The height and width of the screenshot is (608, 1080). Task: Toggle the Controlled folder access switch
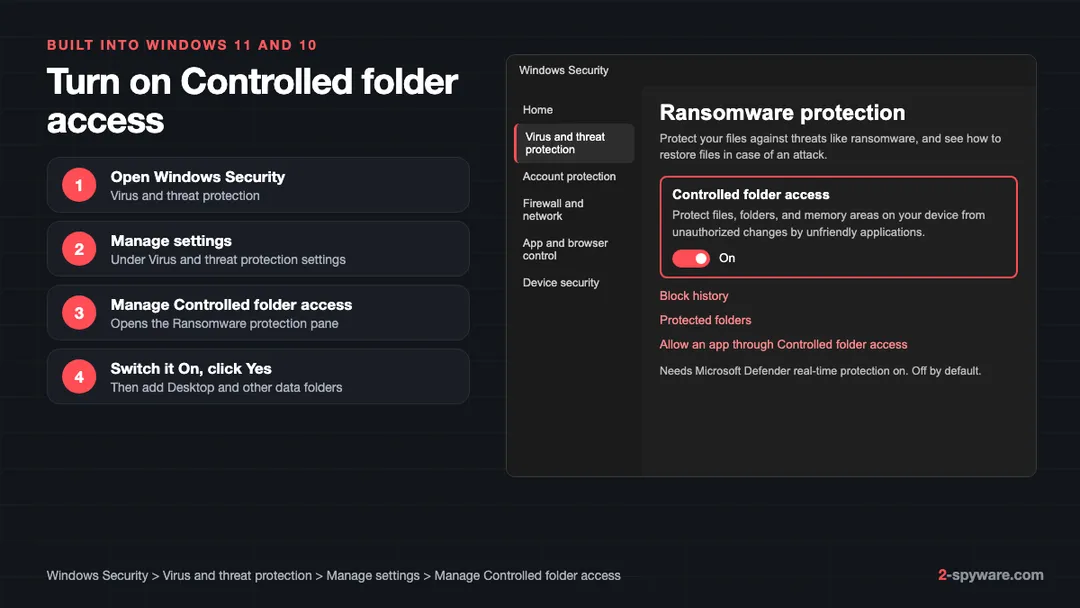click(691, 258)
